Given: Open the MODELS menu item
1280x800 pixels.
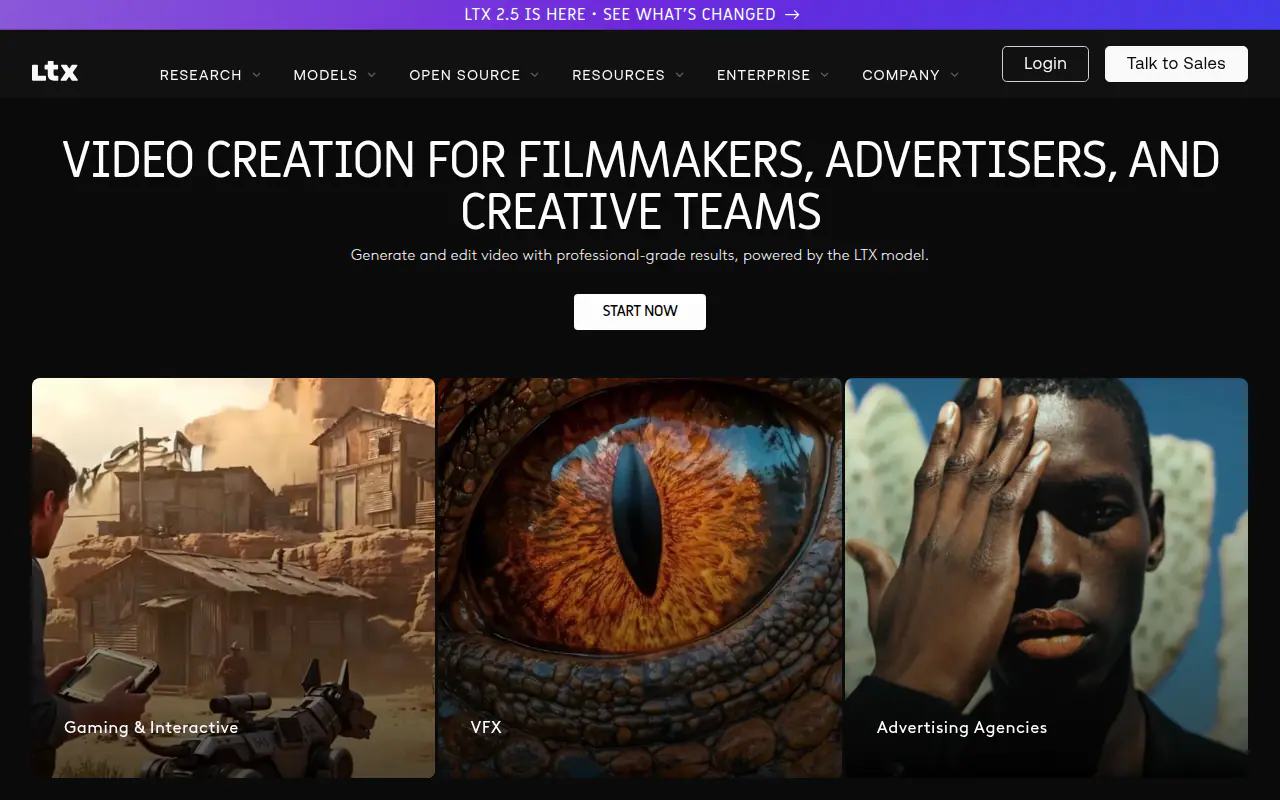Looking at the screenshot, I should [x=325, y=75].
